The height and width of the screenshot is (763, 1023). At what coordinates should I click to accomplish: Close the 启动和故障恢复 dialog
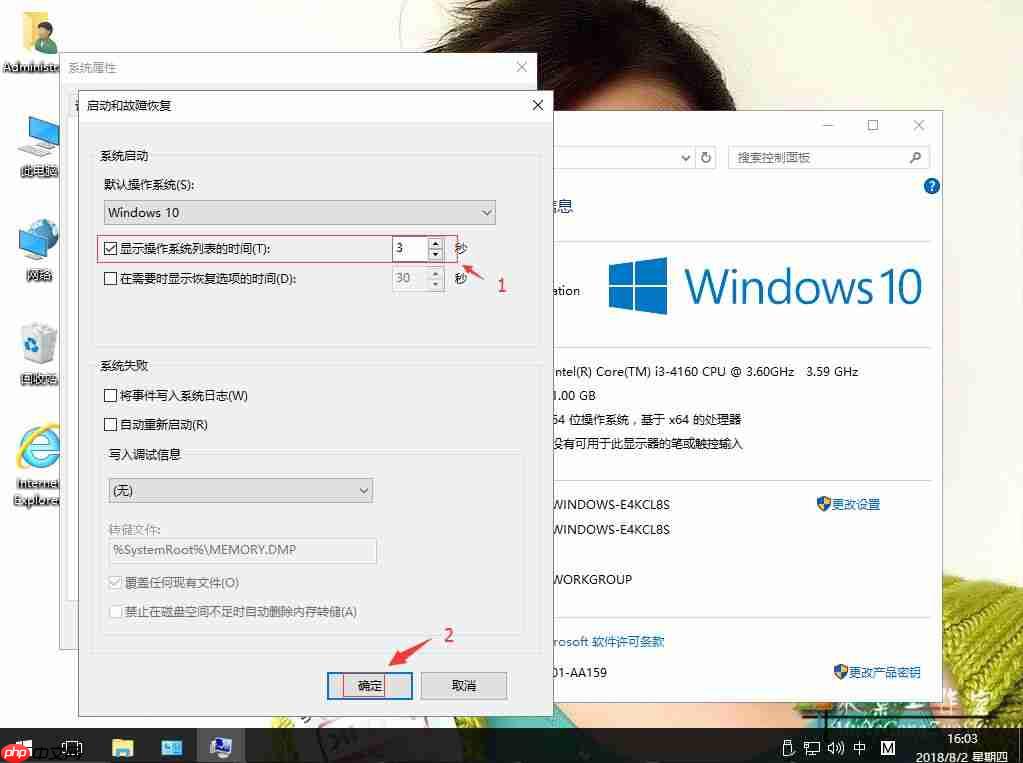click(538, 105)
